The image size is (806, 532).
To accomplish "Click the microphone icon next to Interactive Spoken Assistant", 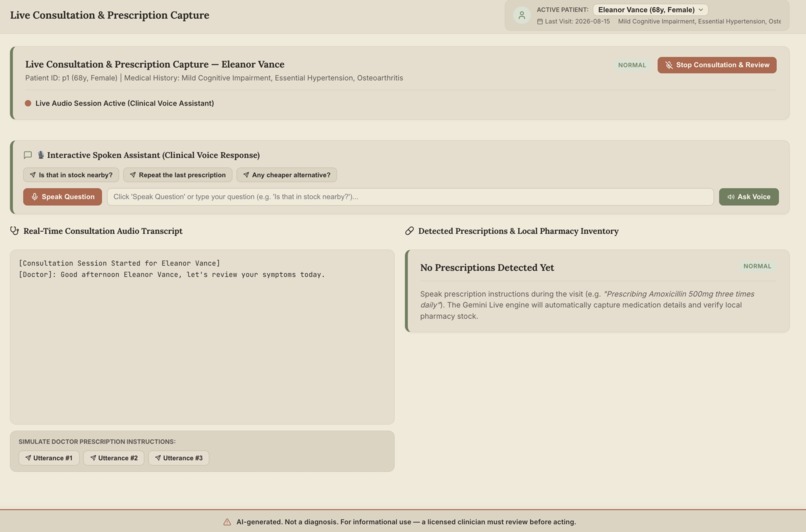I will 41,155.
